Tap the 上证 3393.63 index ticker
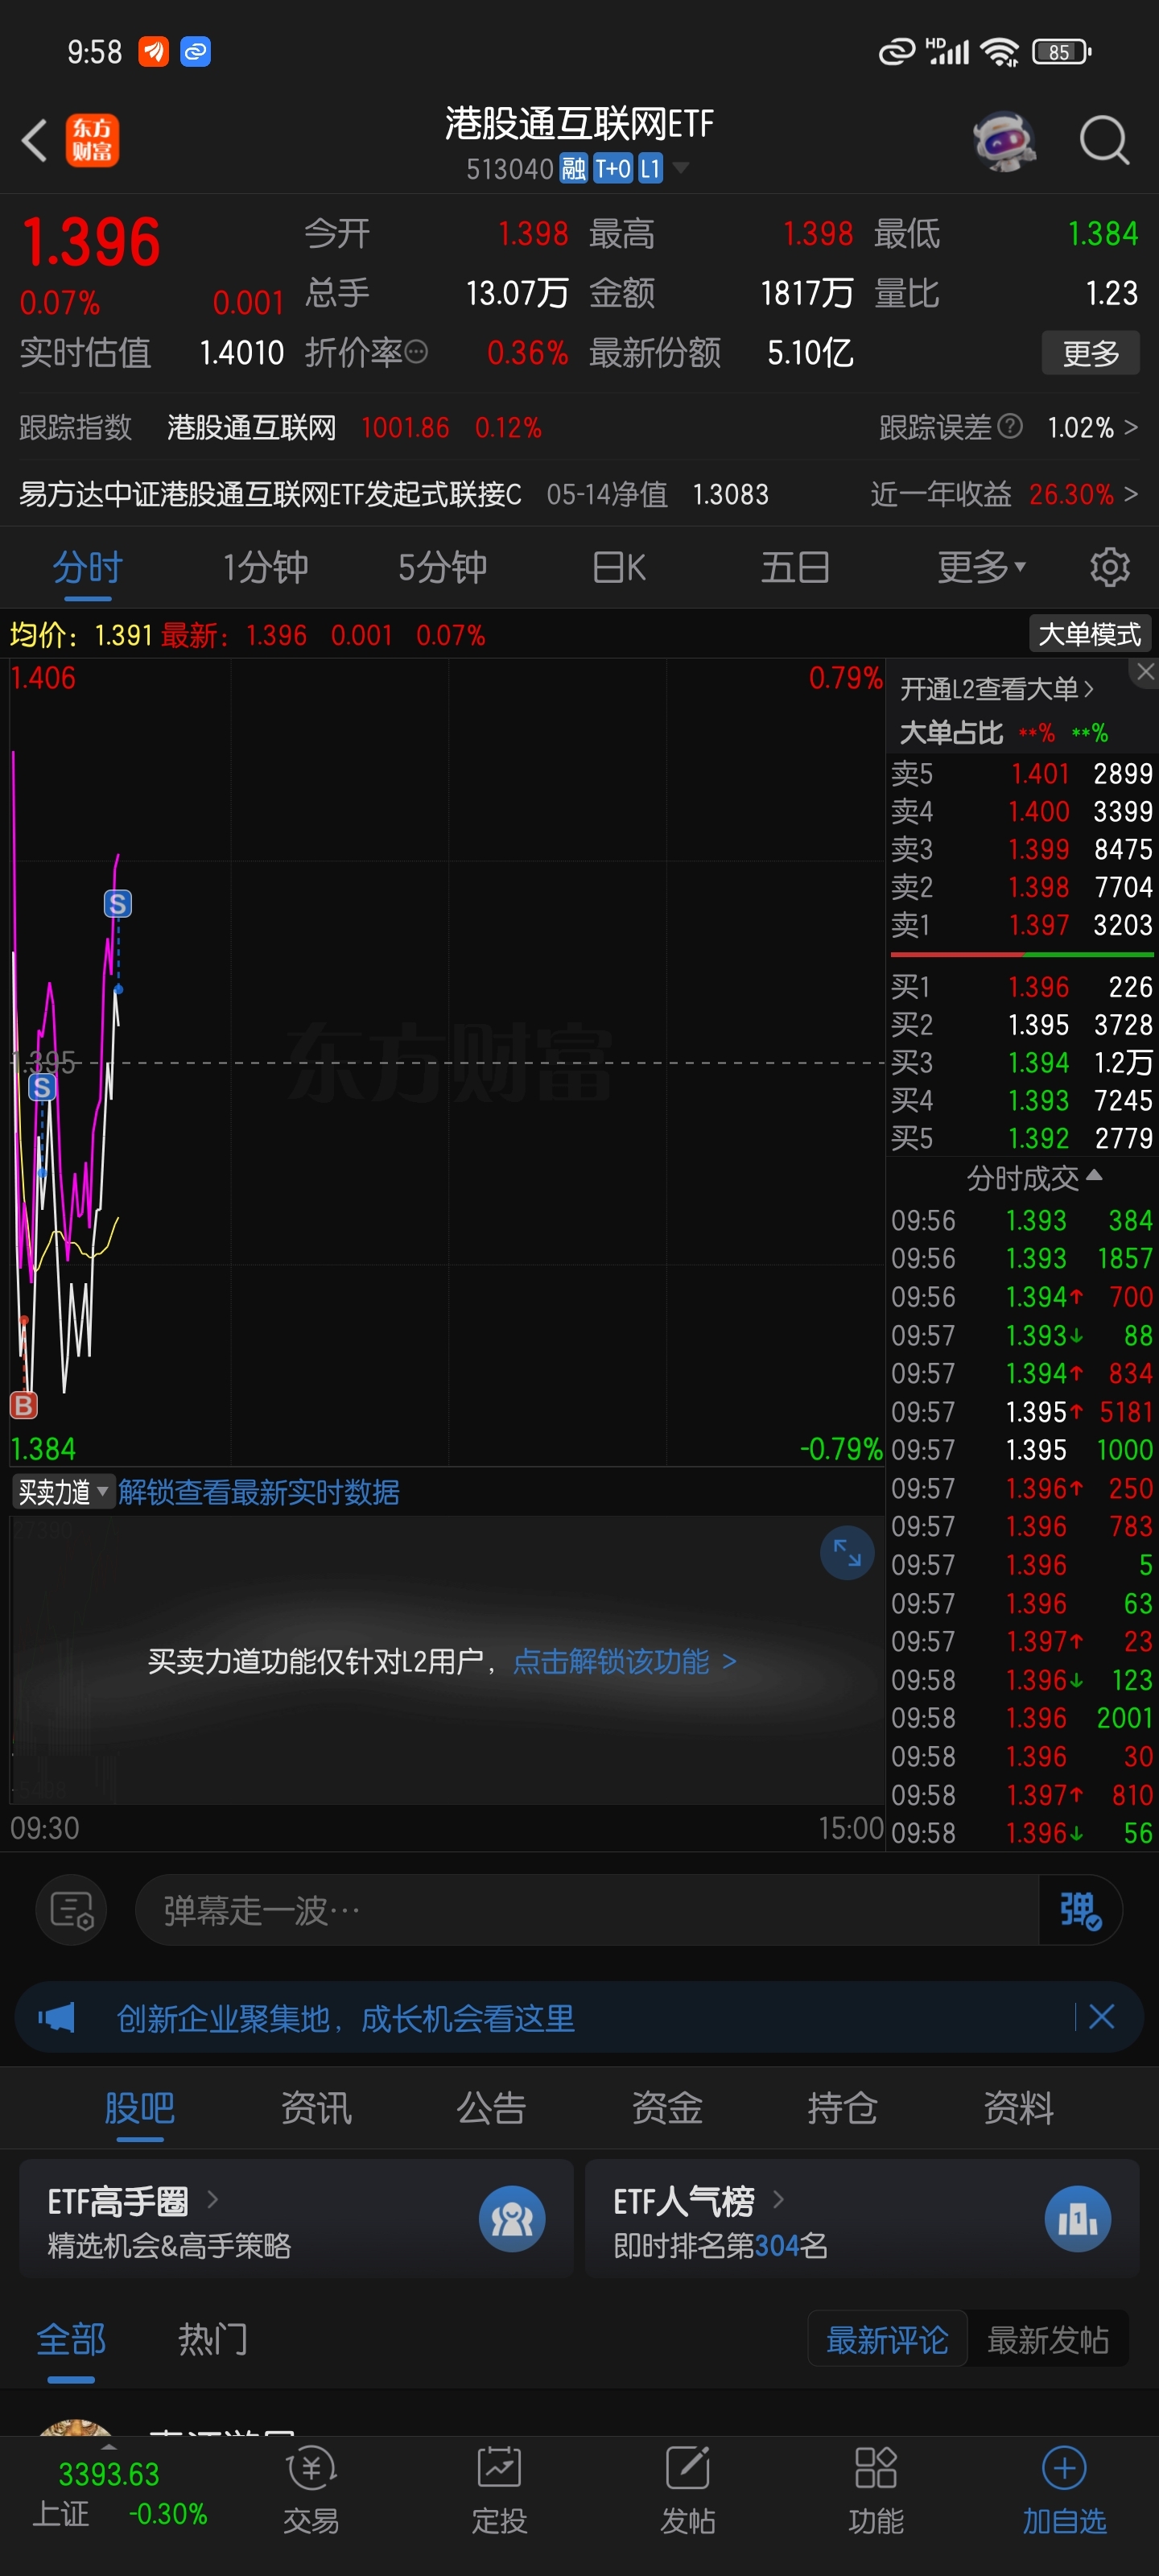The width and height of the screenshot is (1159, 2576). click(x=119, y=2494)
